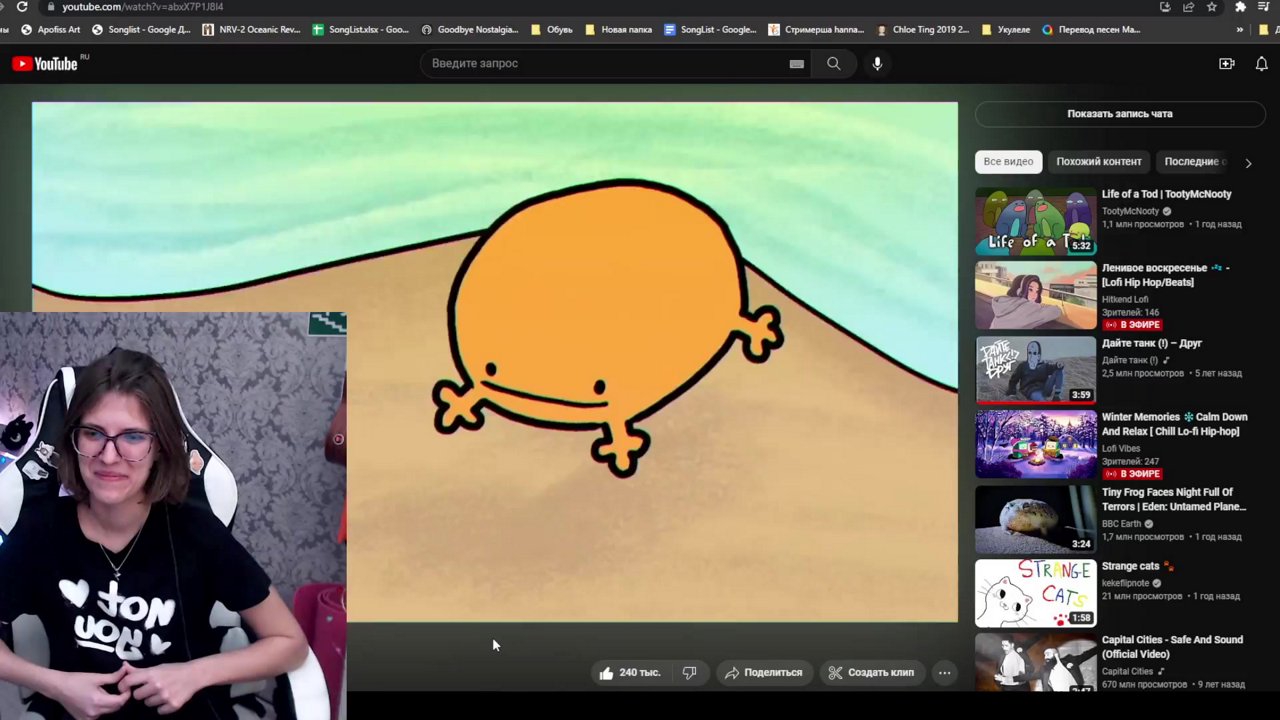Open Tiny Frog Faces Night title
Image resolution: width=1280 pixels, height=720 pixels.
(1174, 499)
